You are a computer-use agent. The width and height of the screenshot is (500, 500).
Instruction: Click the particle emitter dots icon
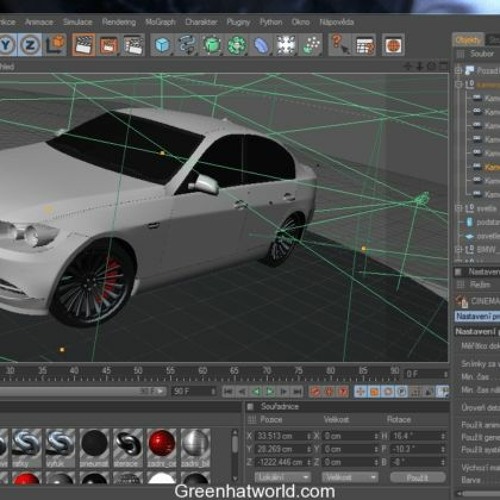(310, 45)
